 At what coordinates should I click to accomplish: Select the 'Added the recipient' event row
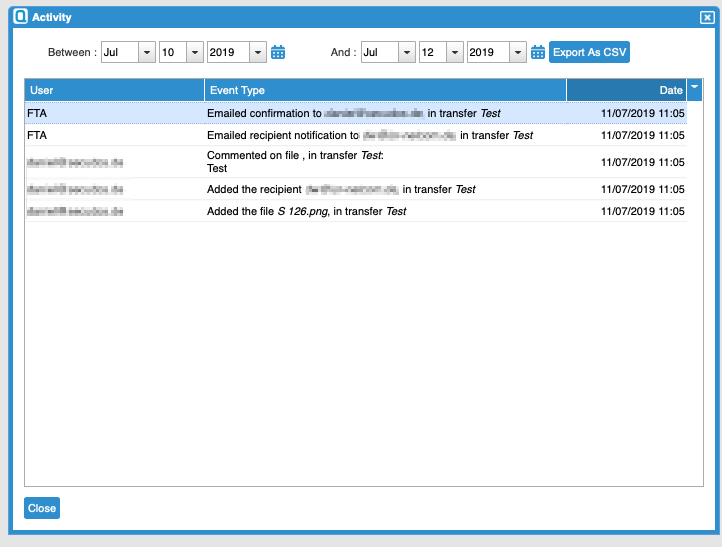click(356, 189)
